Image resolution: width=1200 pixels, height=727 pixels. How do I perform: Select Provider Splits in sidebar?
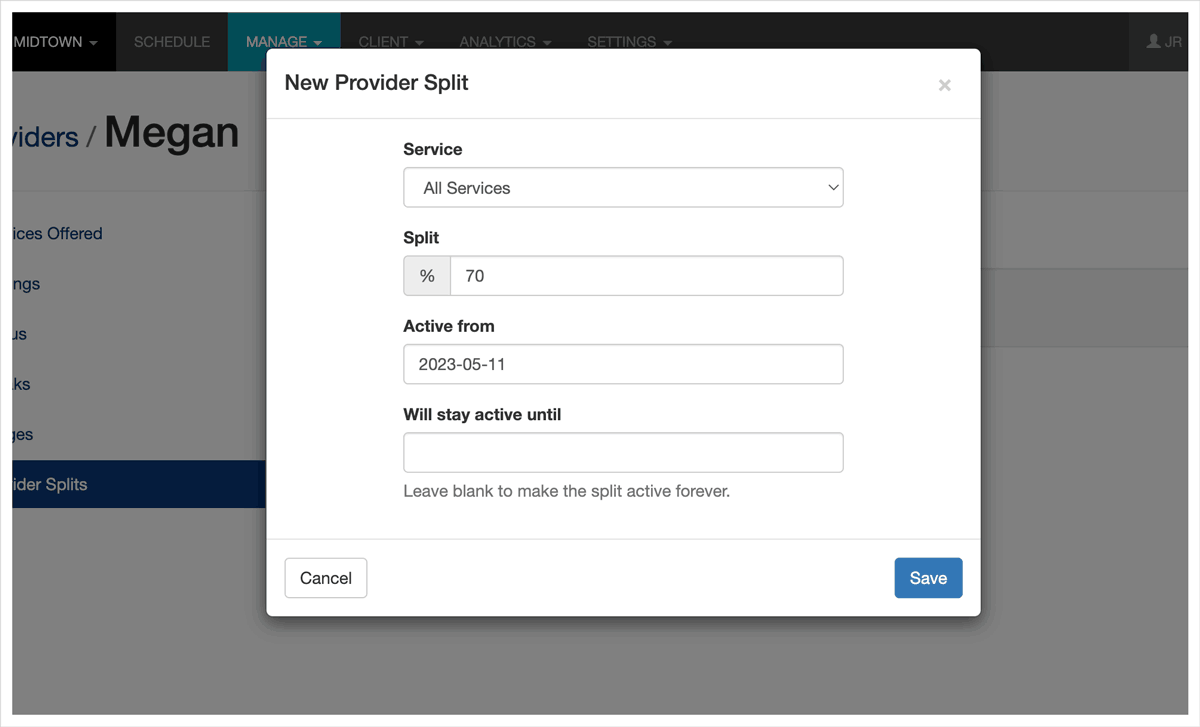click(50, 485)
